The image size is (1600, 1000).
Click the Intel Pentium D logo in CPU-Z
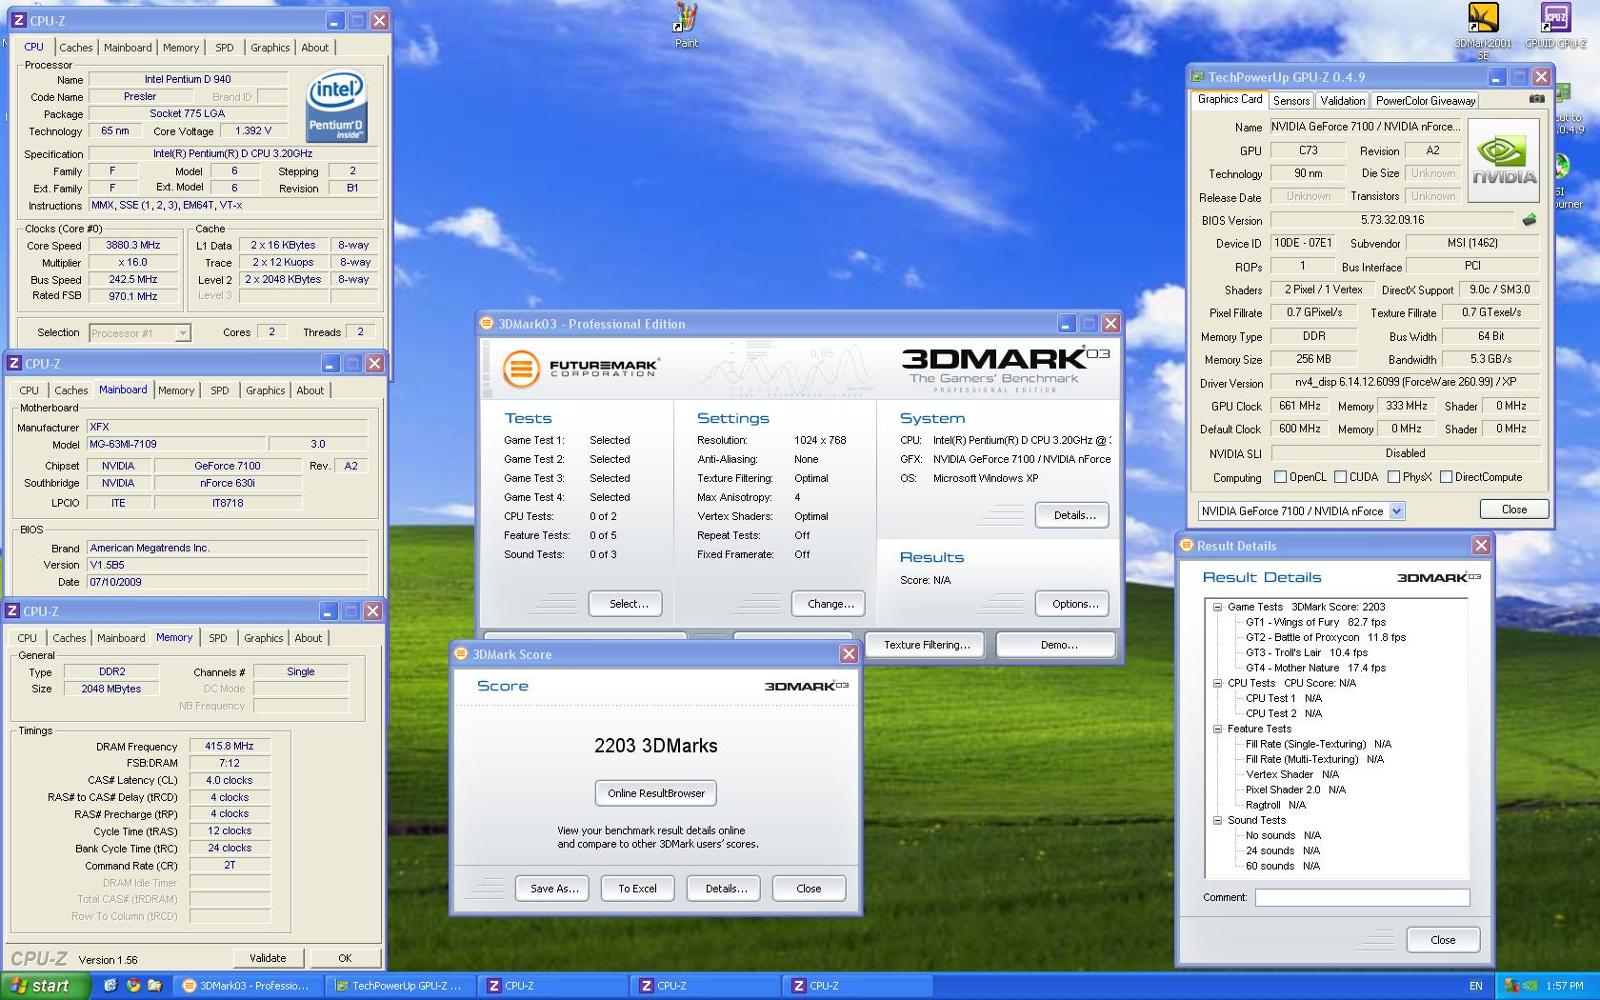[x=336, y=105]
